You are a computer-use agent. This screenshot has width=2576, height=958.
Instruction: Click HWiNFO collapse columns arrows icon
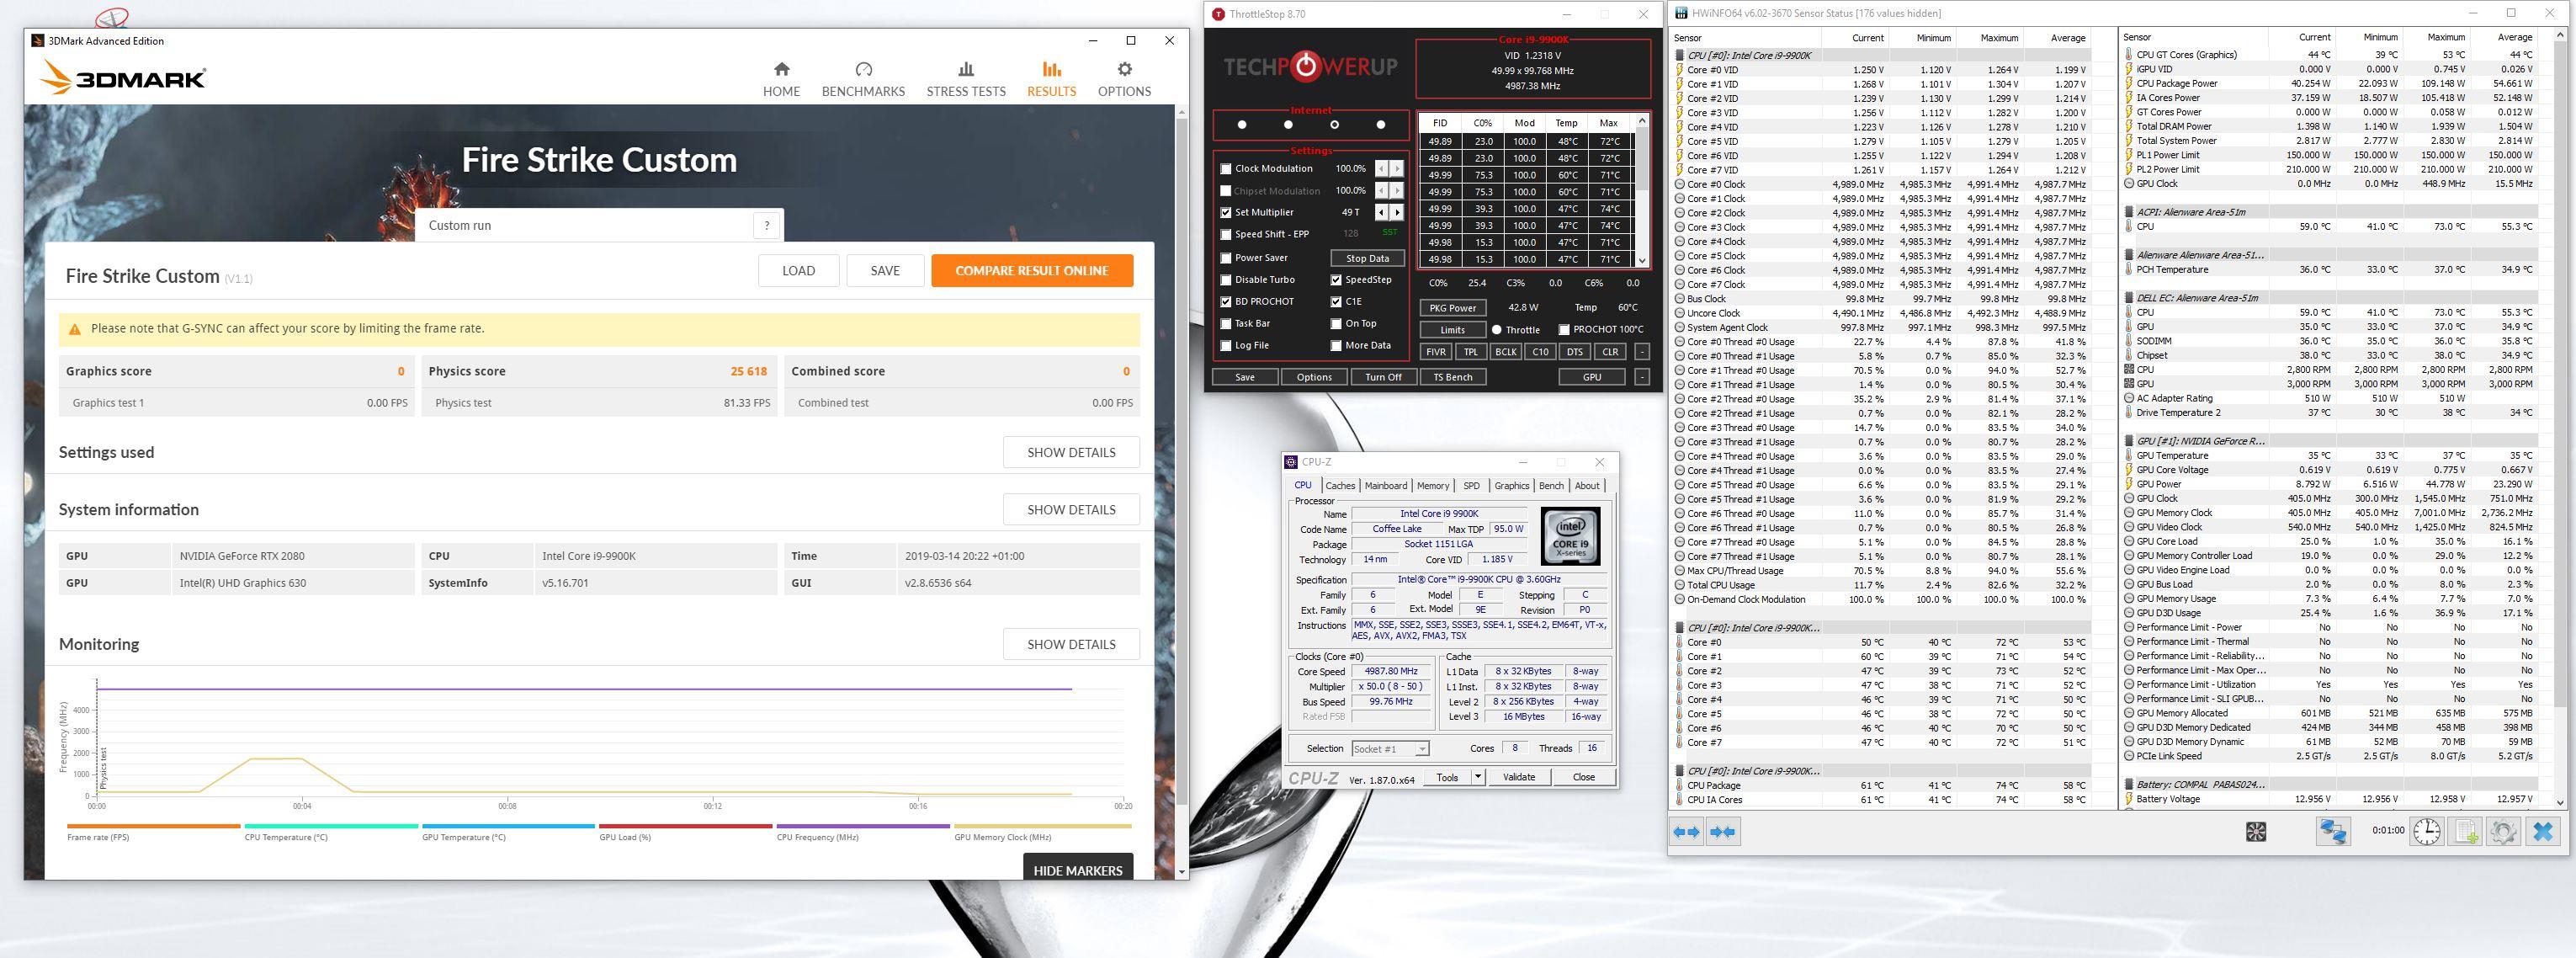coord(1723,831)
